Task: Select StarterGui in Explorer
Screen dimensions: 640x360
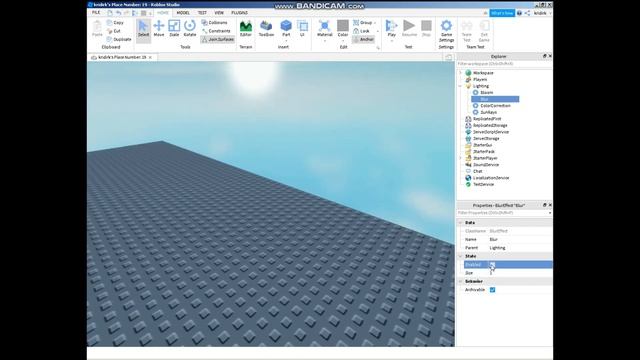Action: (x=482, y=145)
